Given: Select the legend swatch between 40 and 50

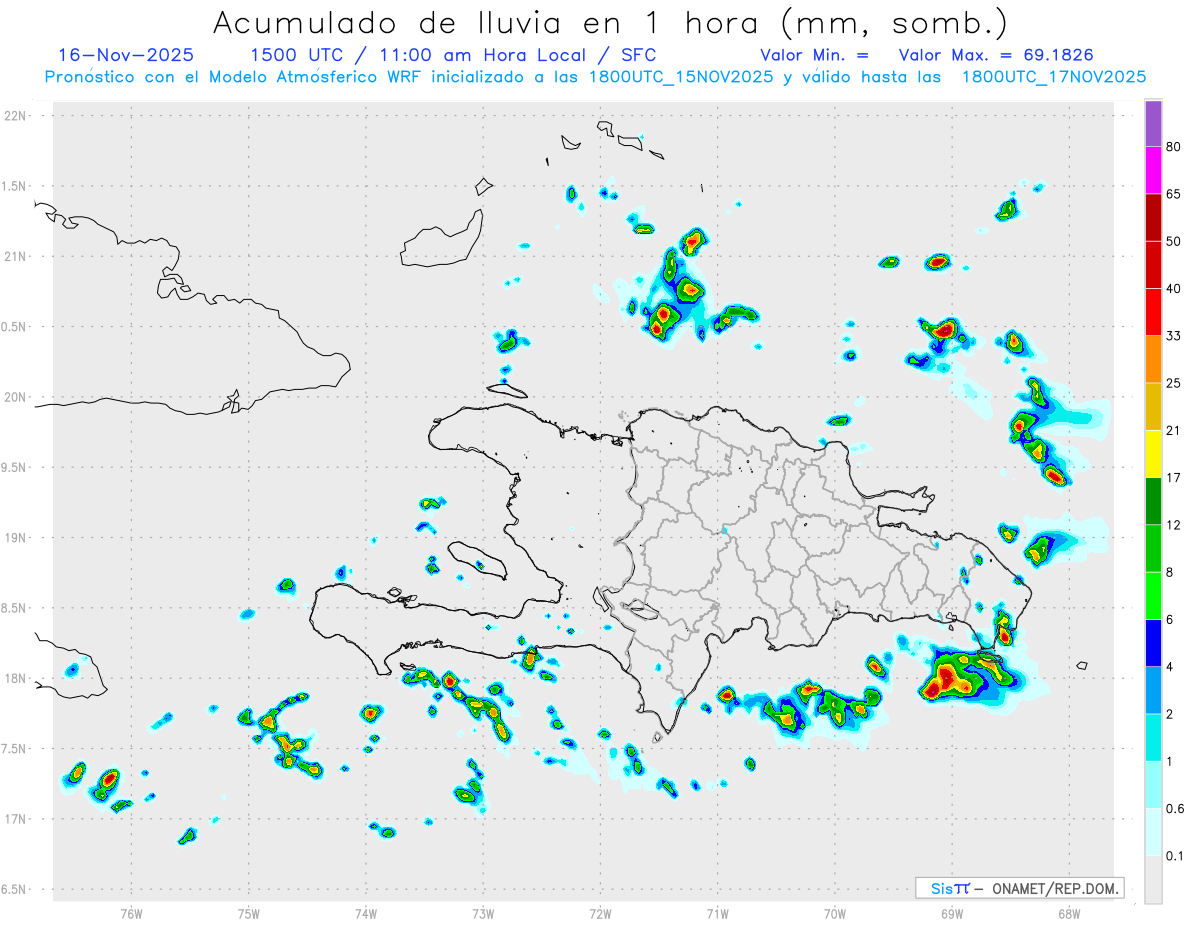Looking at the screenshot, I should [x=1153, y=264].
